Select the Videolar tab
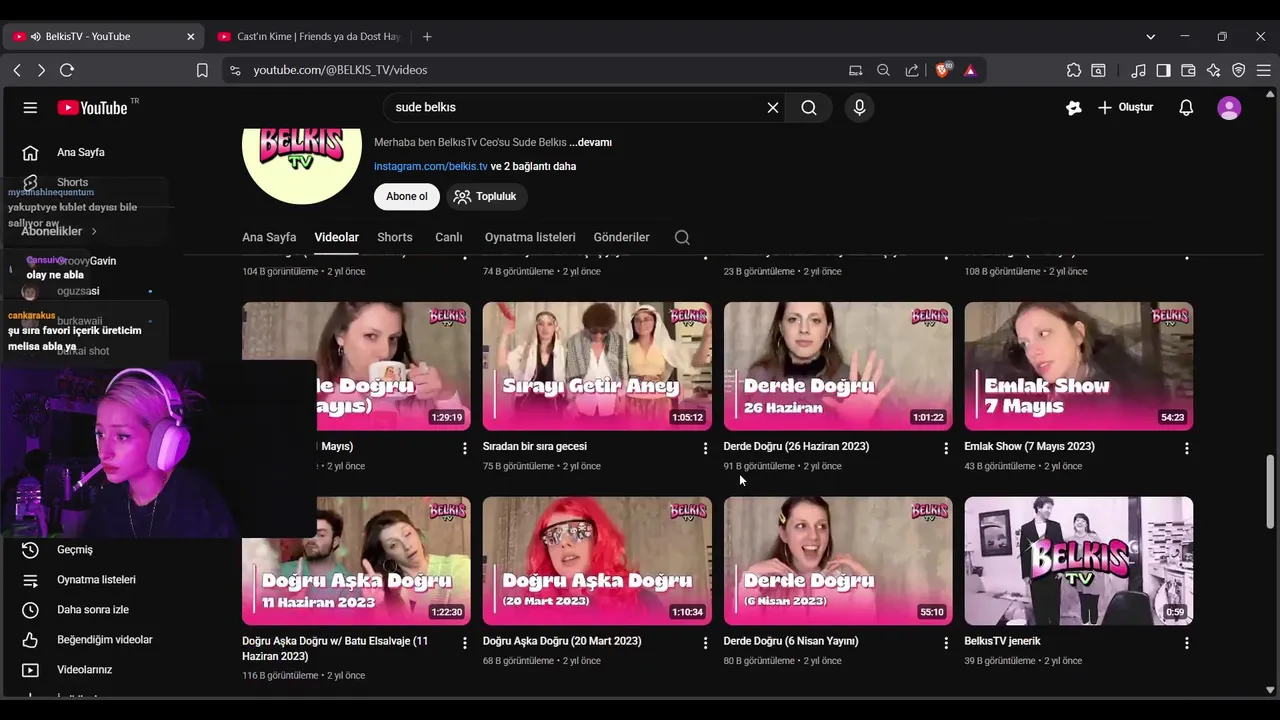1280x720 pixels. point(336,237)
